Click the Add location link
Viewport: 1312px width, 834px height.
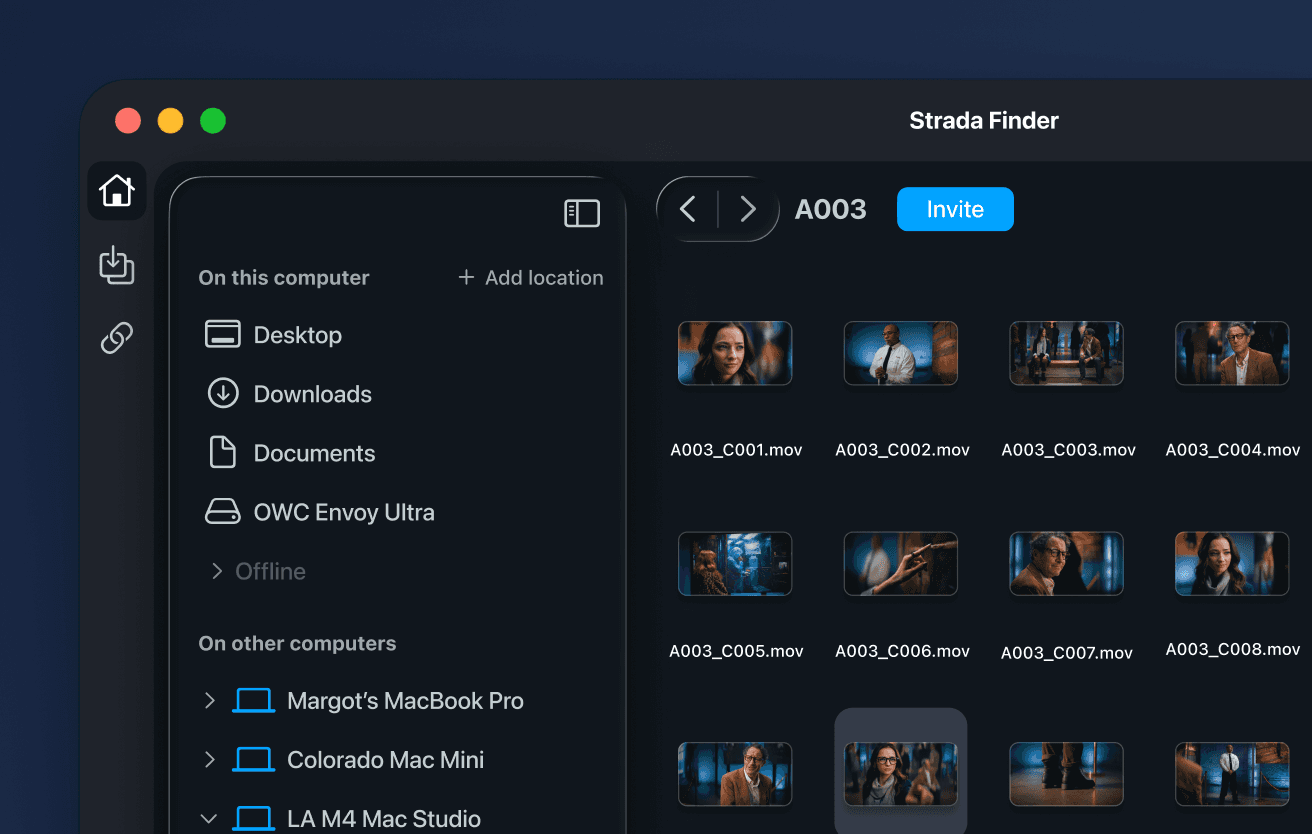click(x=544, y=278)
